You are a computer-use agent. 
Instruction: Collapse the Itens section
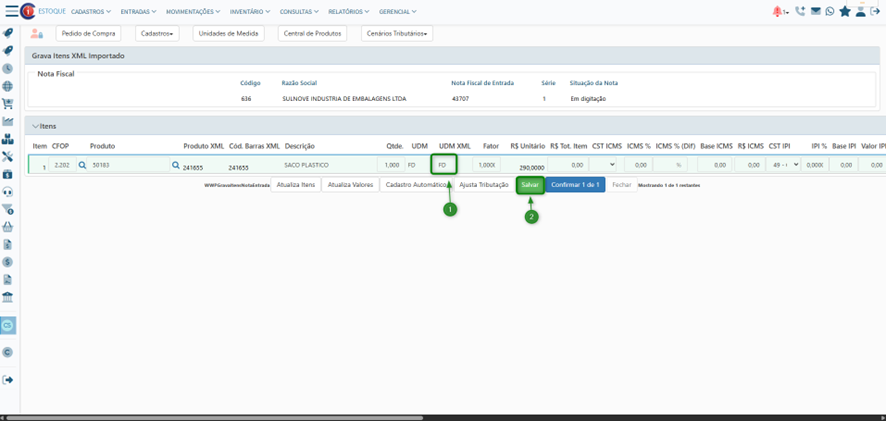[36, 126]
